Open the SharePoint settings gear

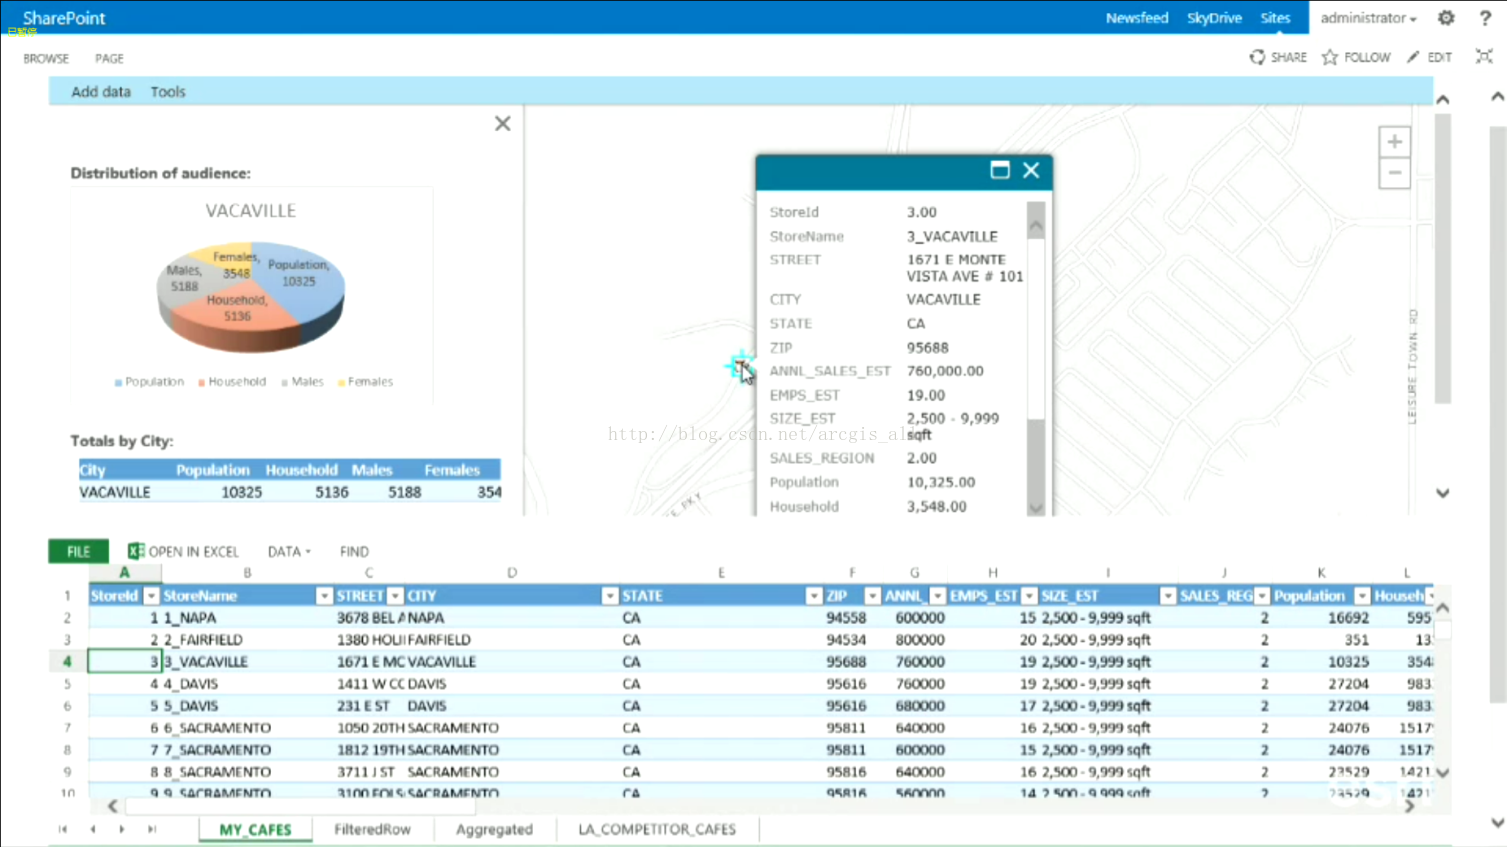(1446, 18)
